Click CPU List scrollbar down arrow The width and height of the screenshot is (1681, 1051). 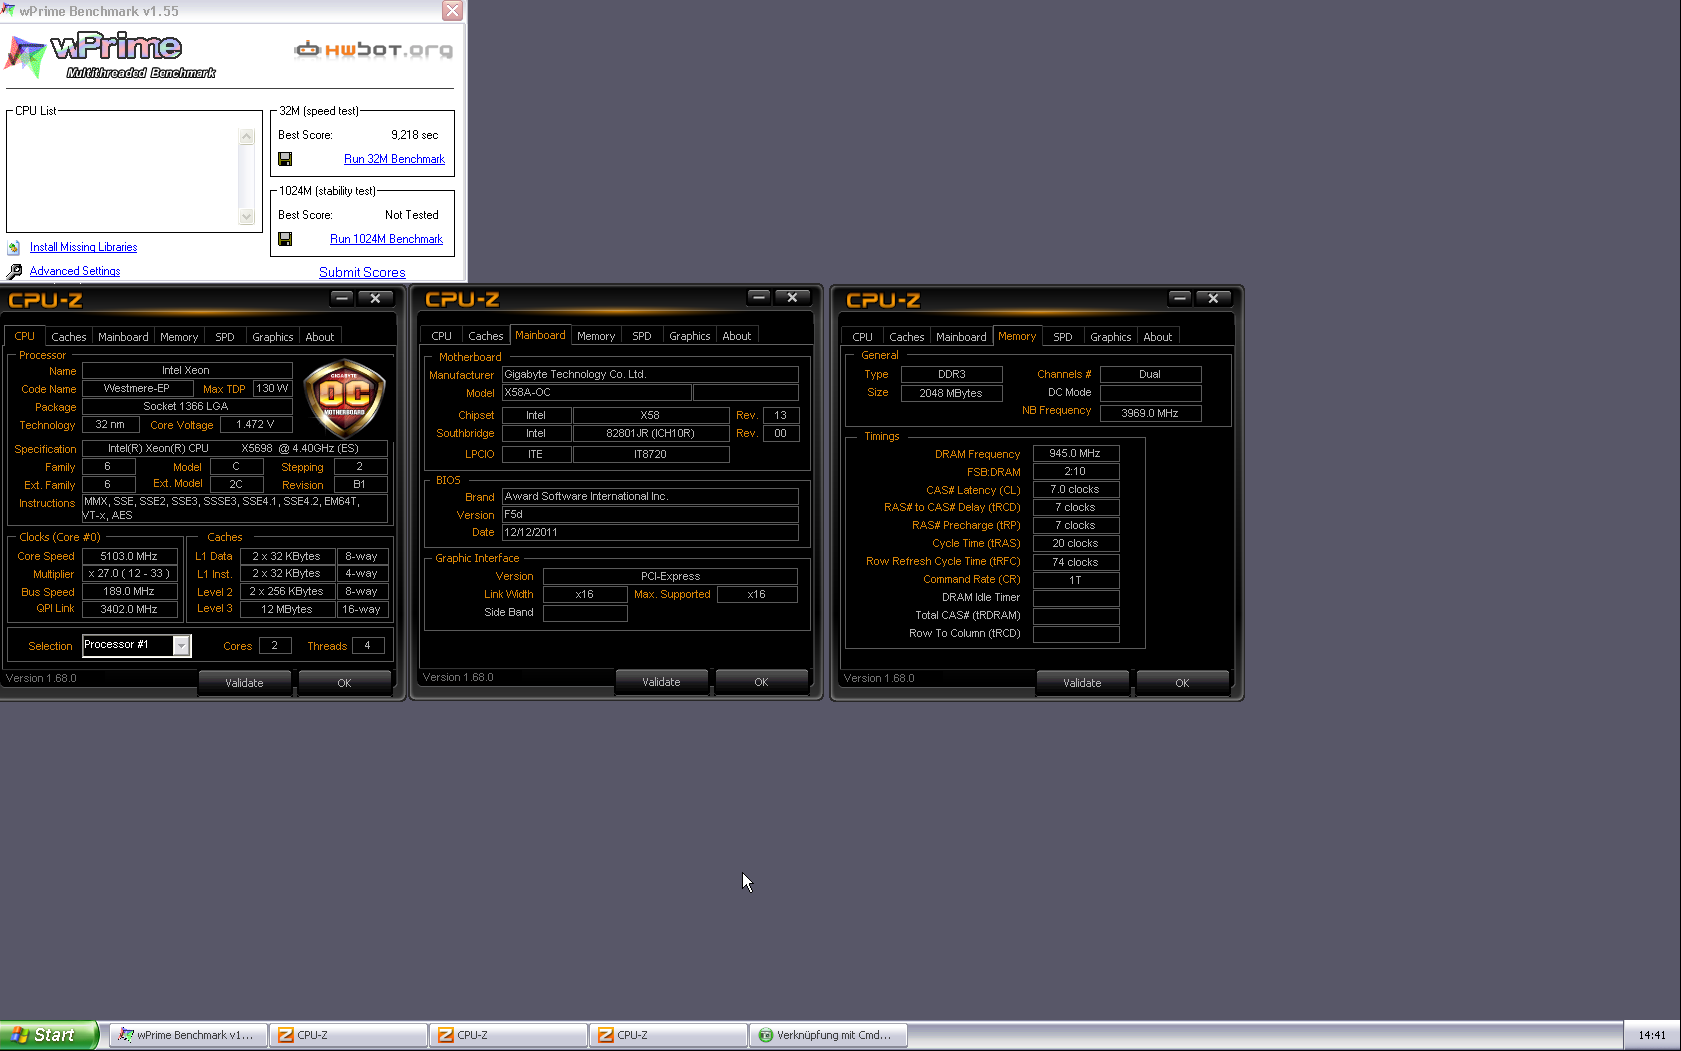click(247, 216)
